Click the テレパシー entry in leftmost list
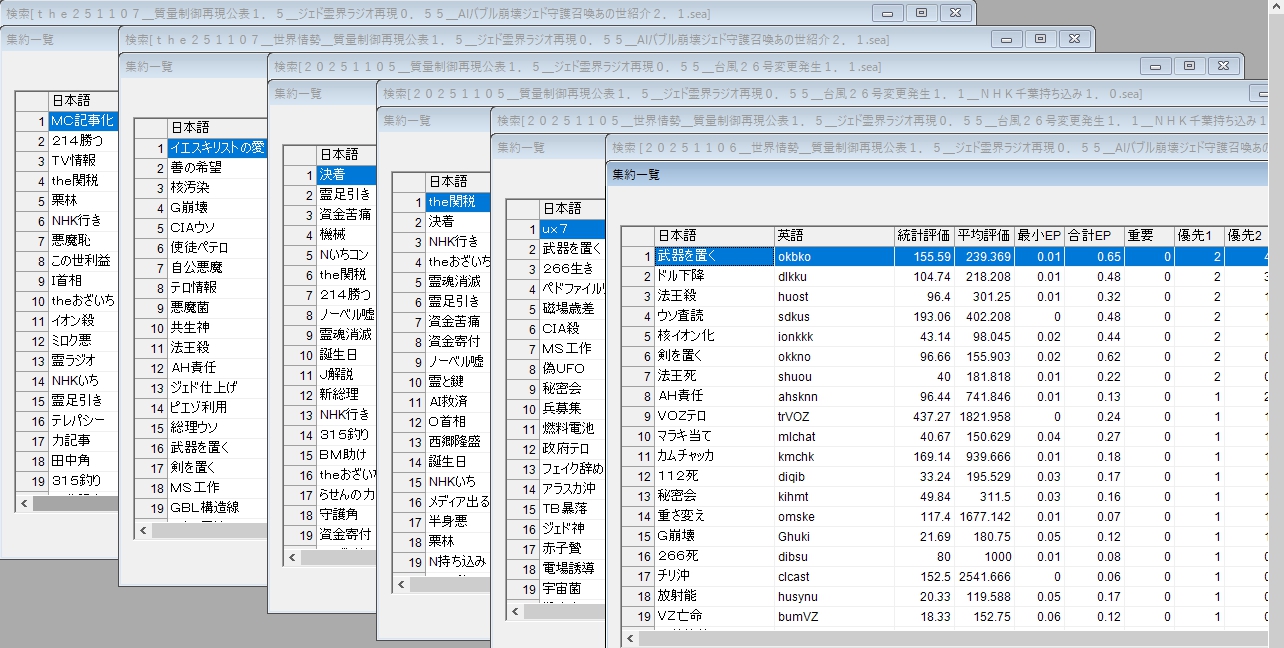Viewport: 1284px width, 648px height. [x=82, y=420]
